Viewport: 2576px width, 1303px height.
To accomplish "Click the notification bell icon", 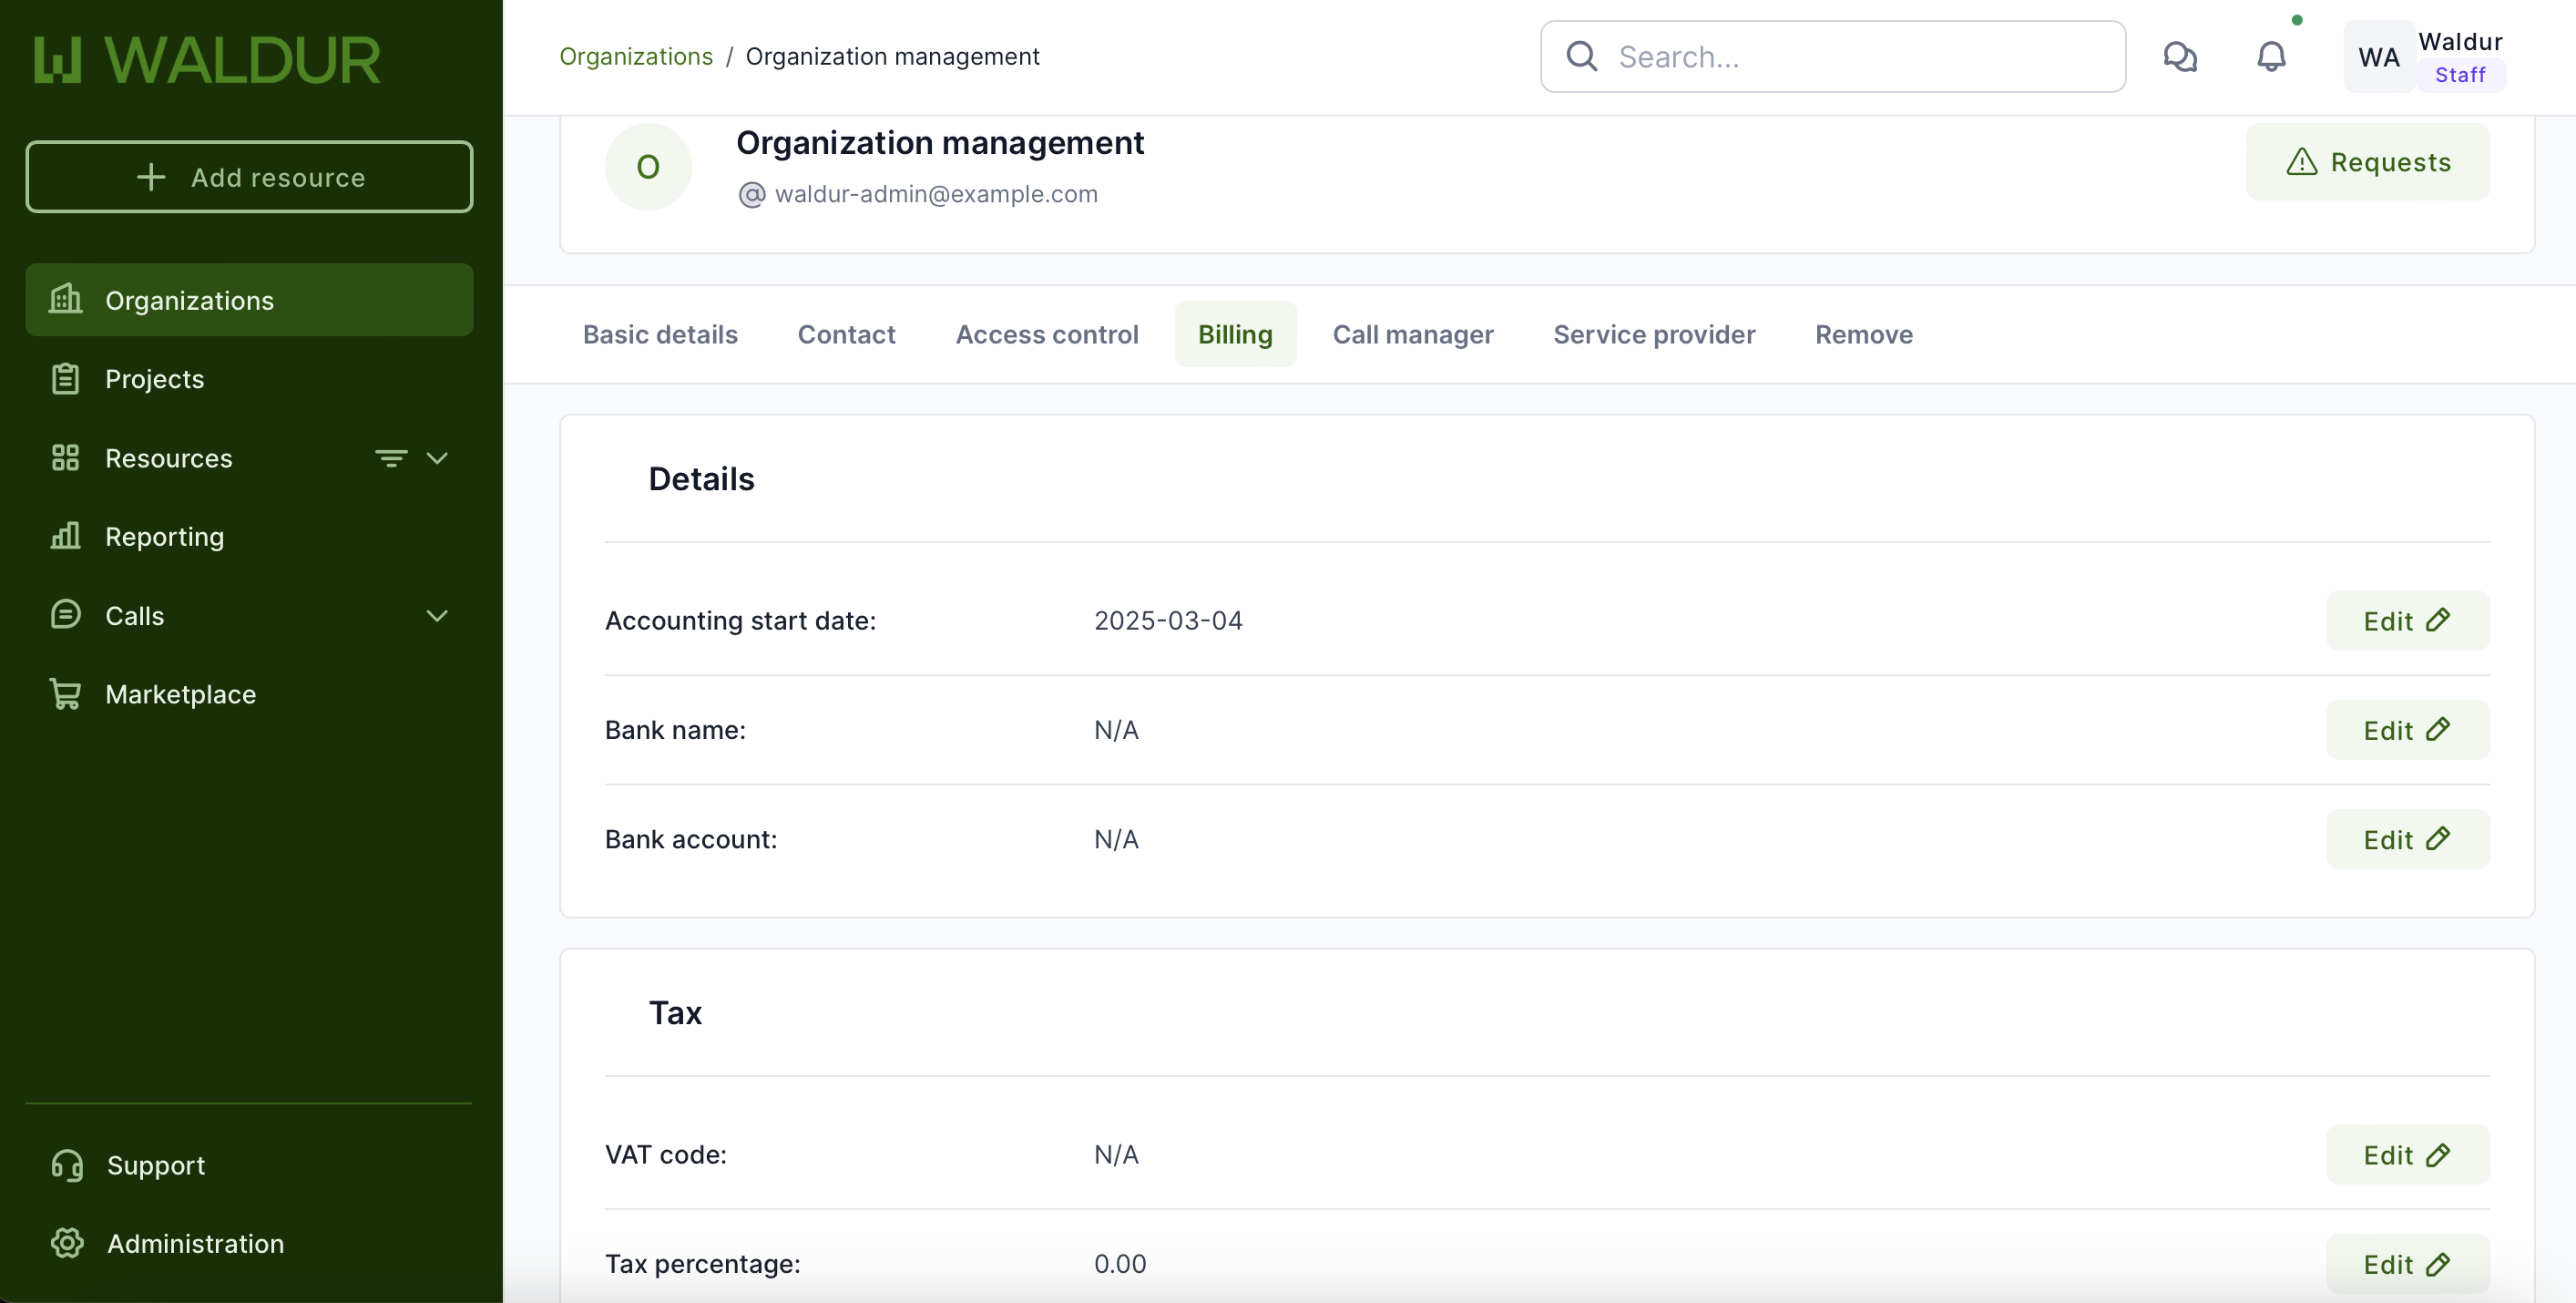I will (2271, 57).
